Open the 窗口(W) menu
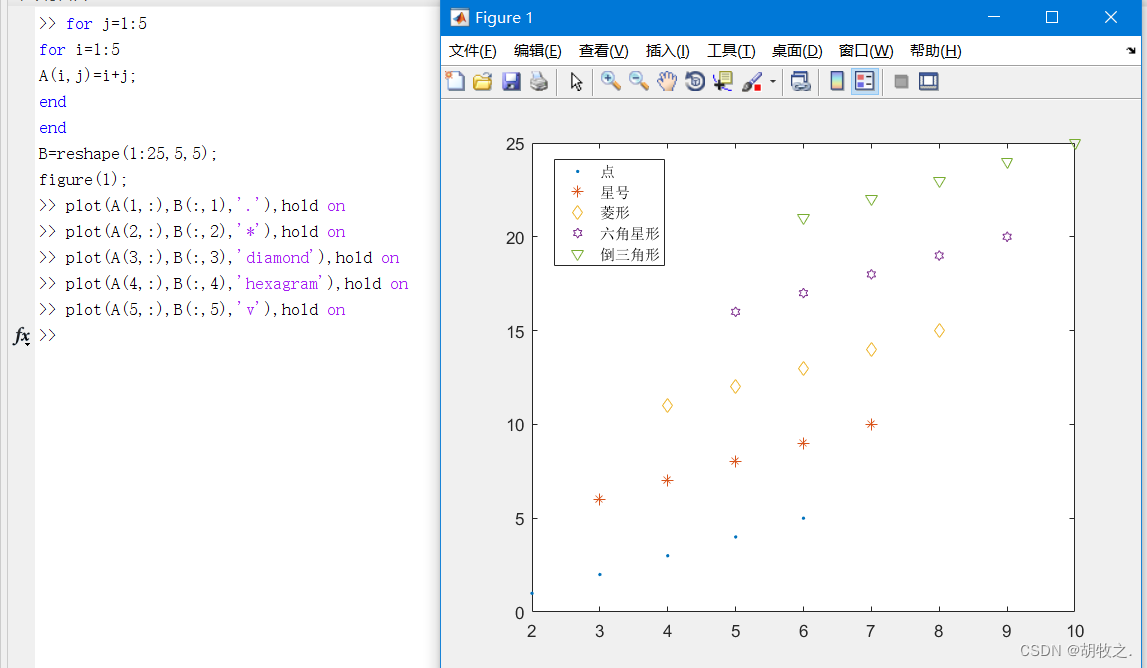The height and width of the screenshot is (668, 1147). (865, 51)
